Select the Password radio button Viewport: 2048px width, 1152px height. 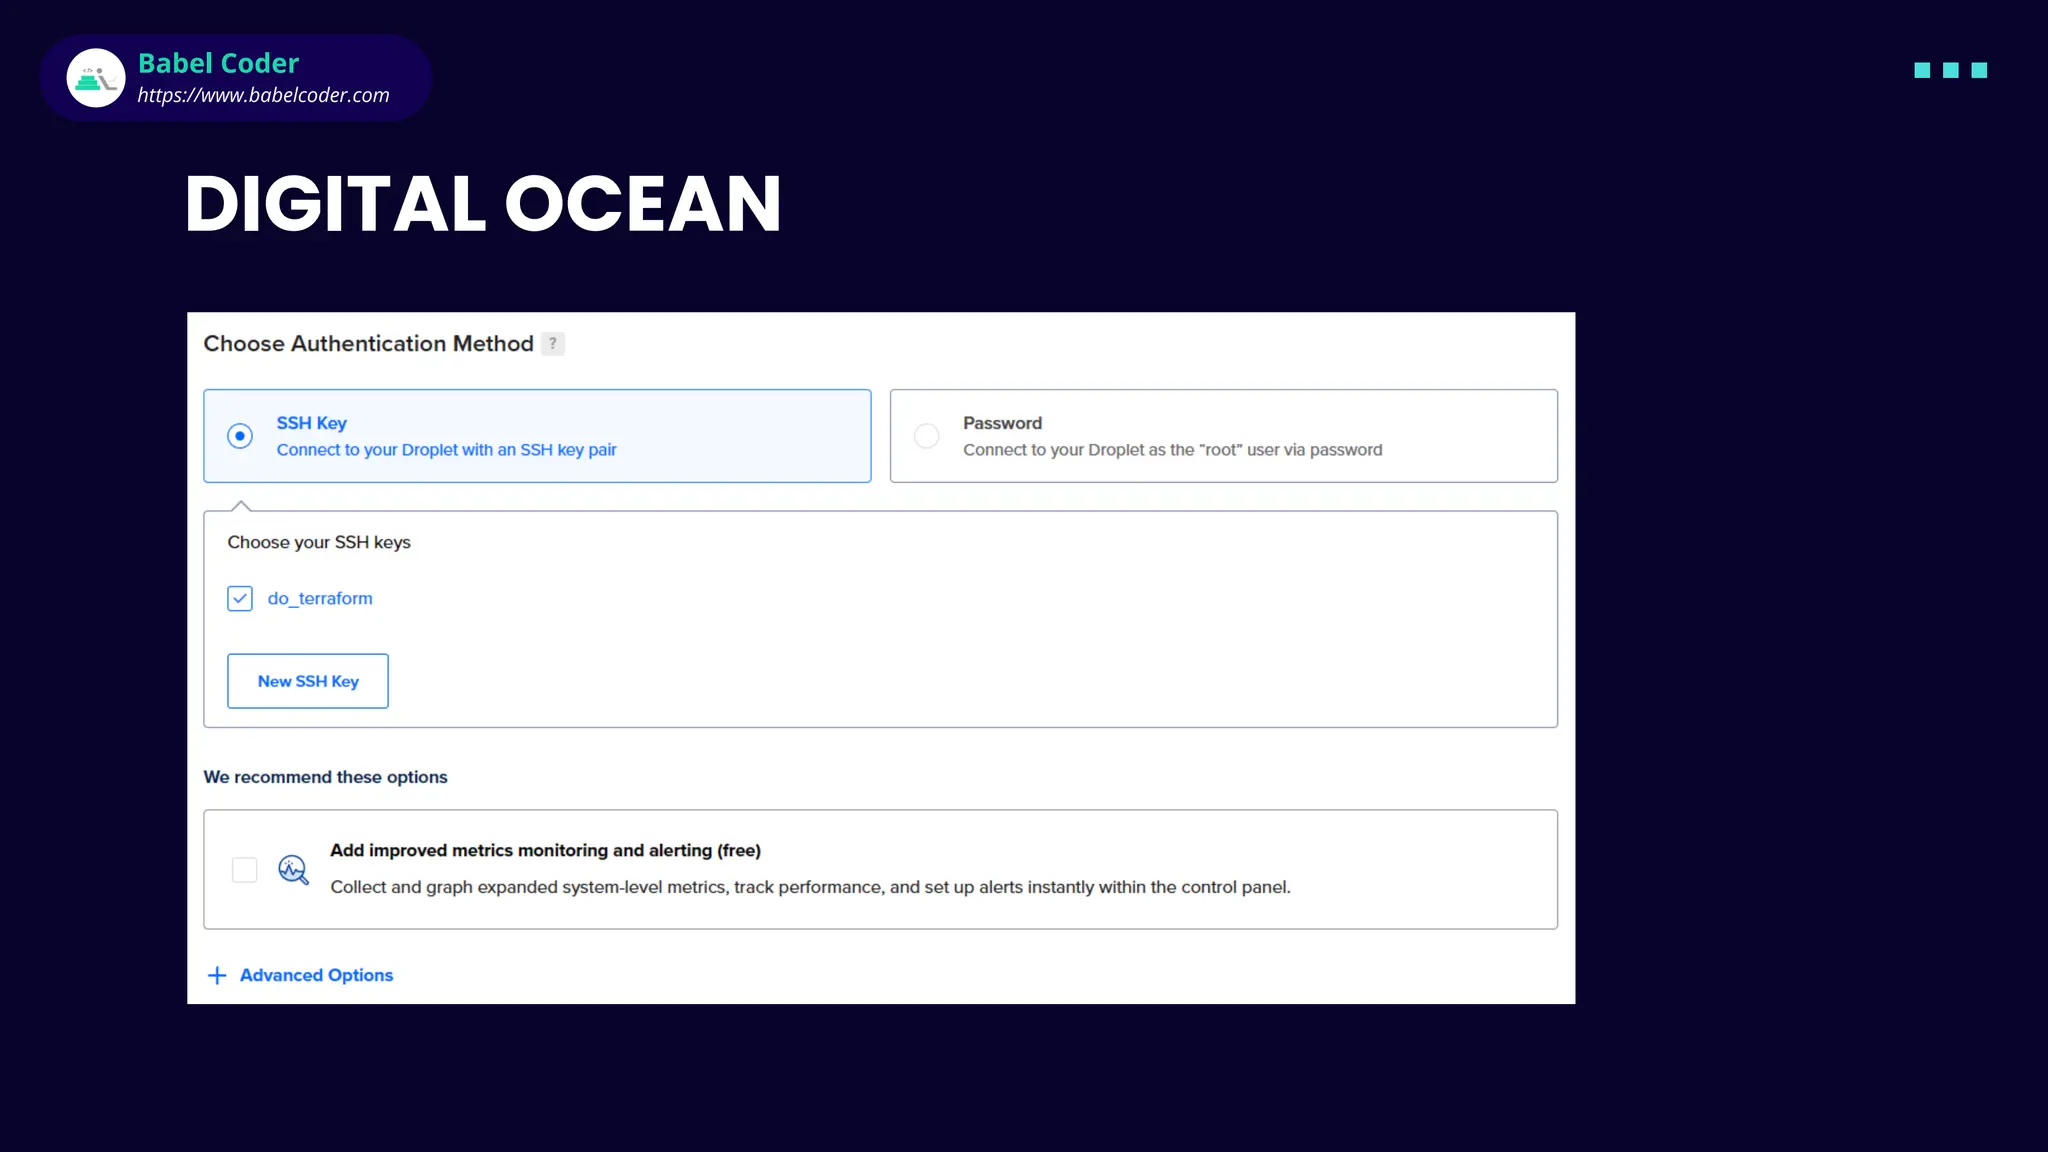click(927, 436)
